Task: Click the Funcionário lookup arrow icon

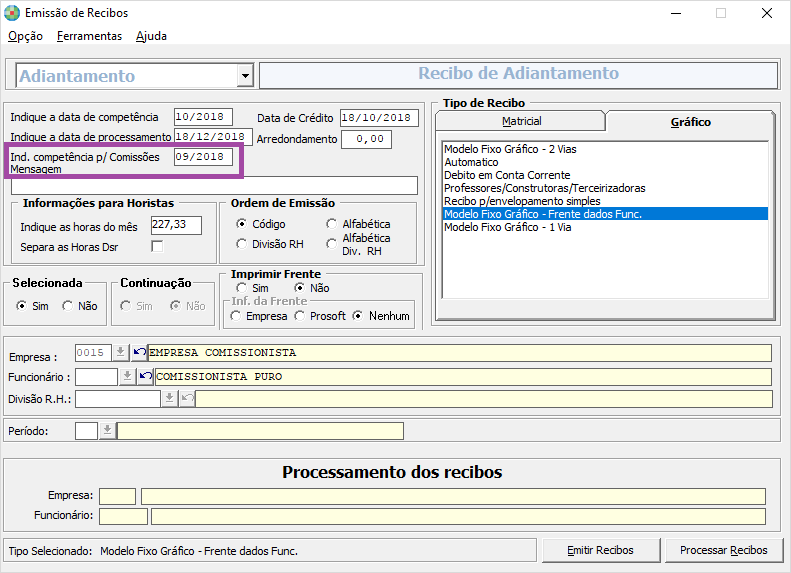Action: click(127, 376)
